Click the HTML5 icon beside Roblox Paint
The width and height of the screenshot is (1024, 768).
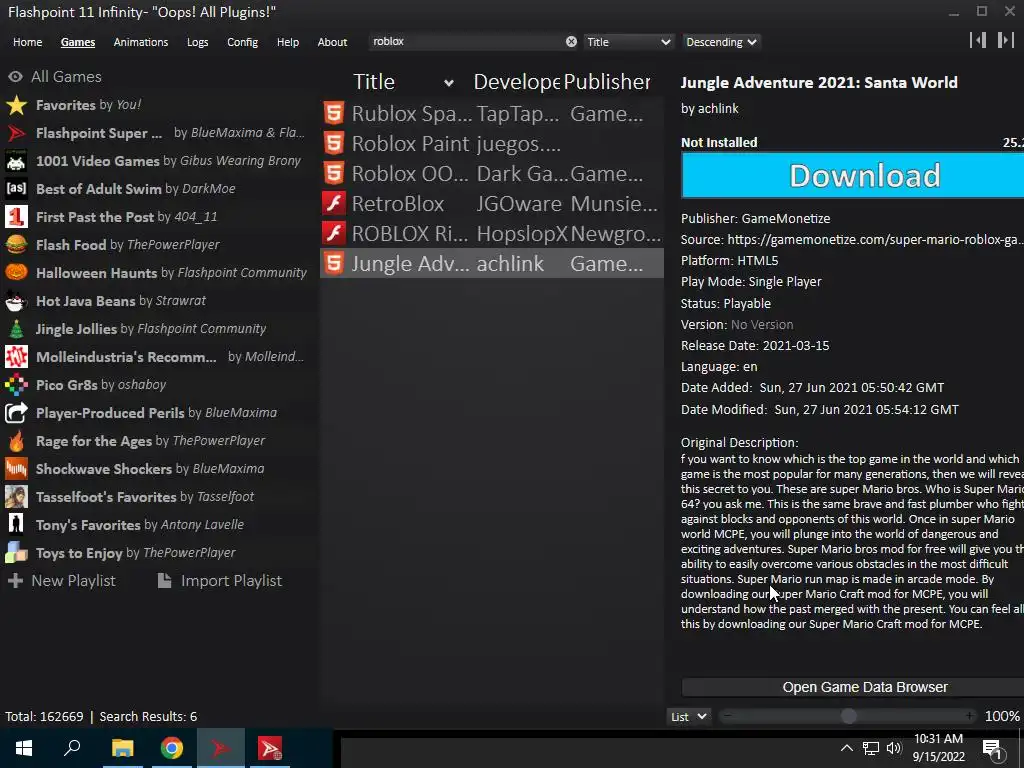tap(334, 143)
